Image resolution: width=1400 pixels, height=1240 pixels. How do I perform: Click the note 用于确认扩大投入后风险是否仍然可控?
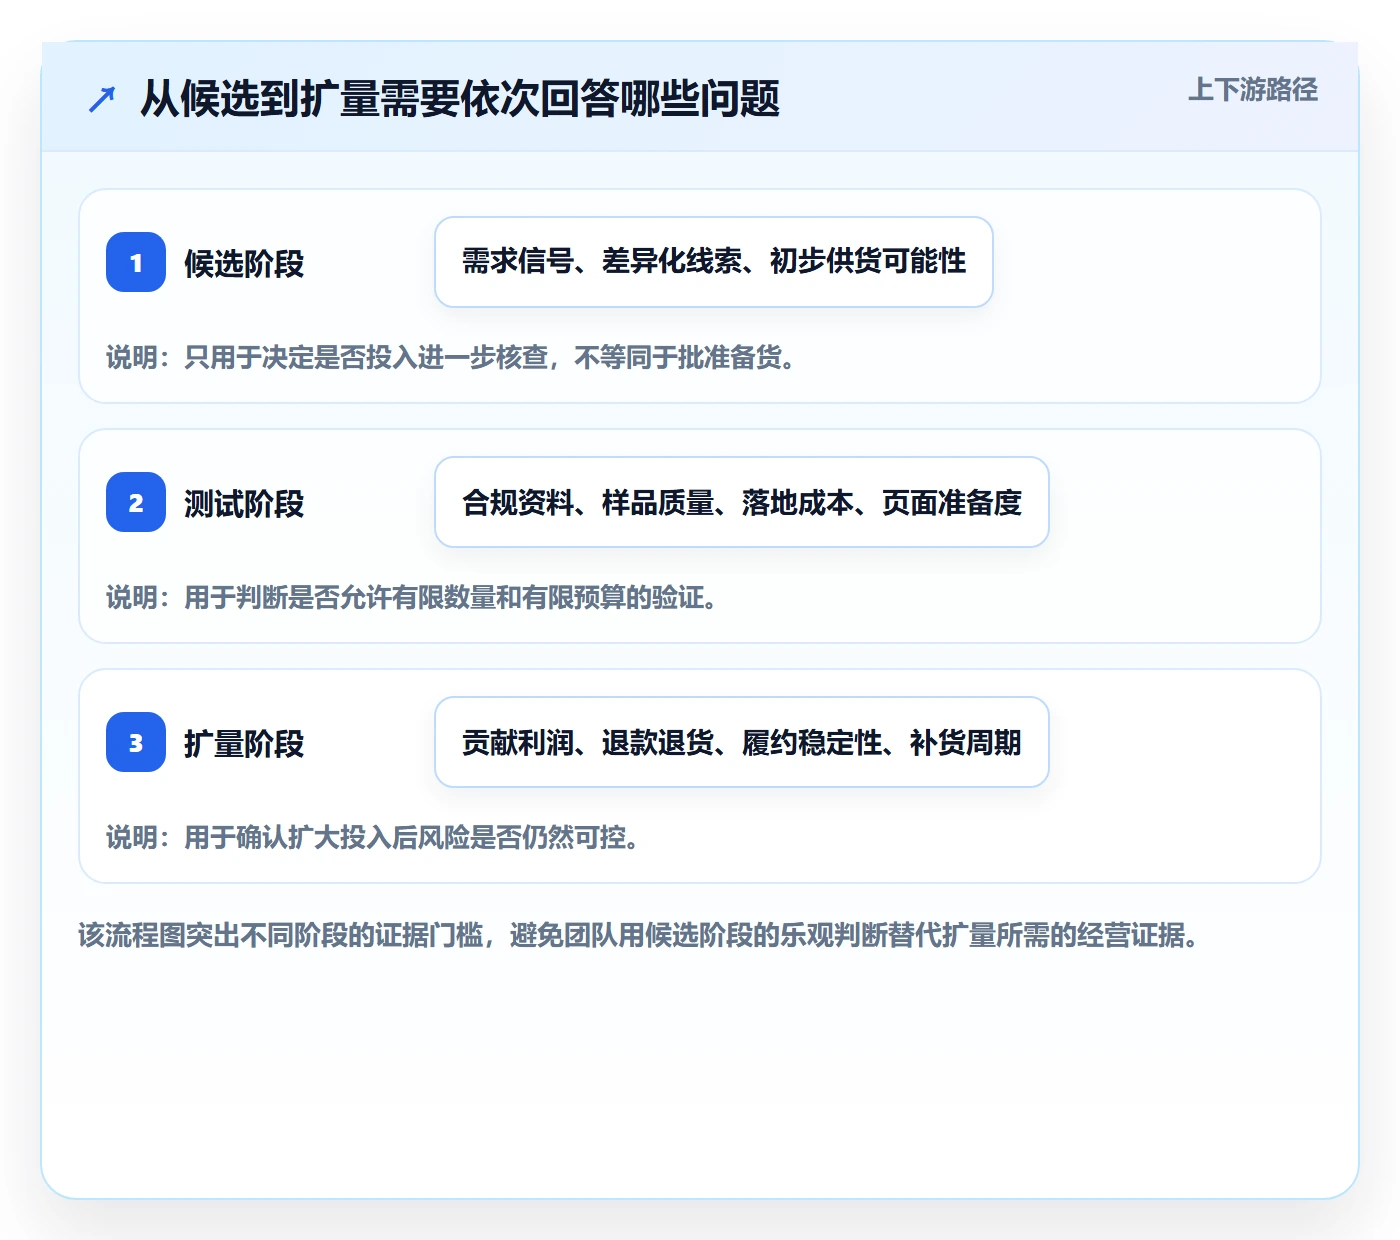point(373,837)
